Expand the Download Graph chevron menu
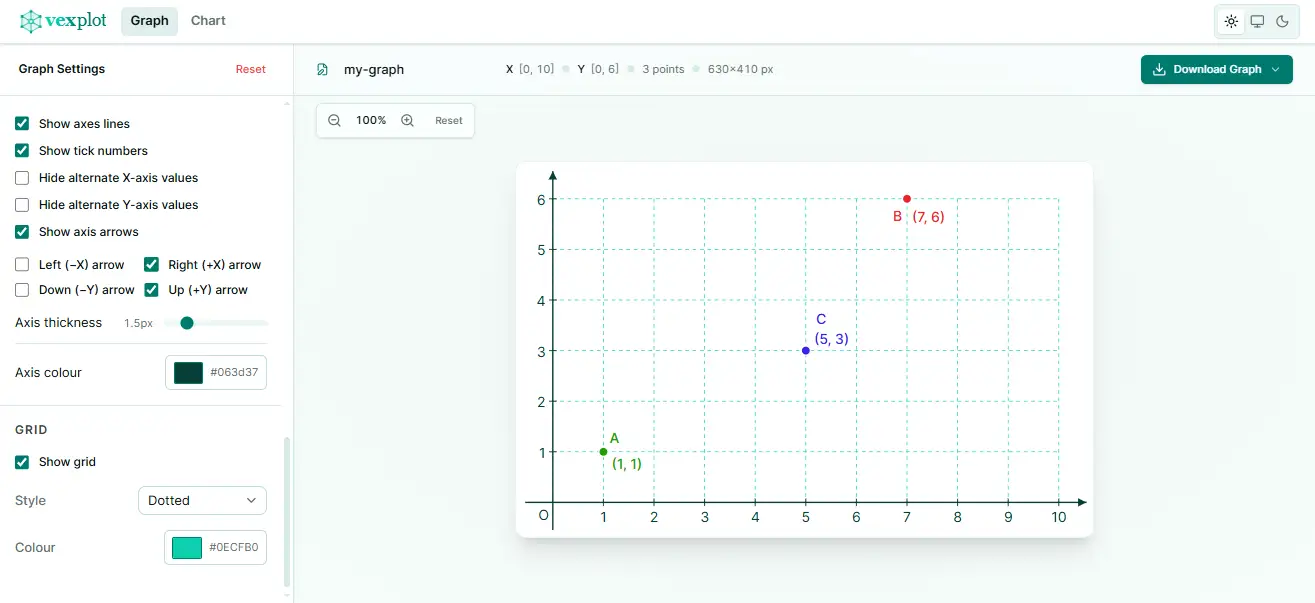Image resolution: width=1315 pixels, height=603 pixels. [1274, 70]
